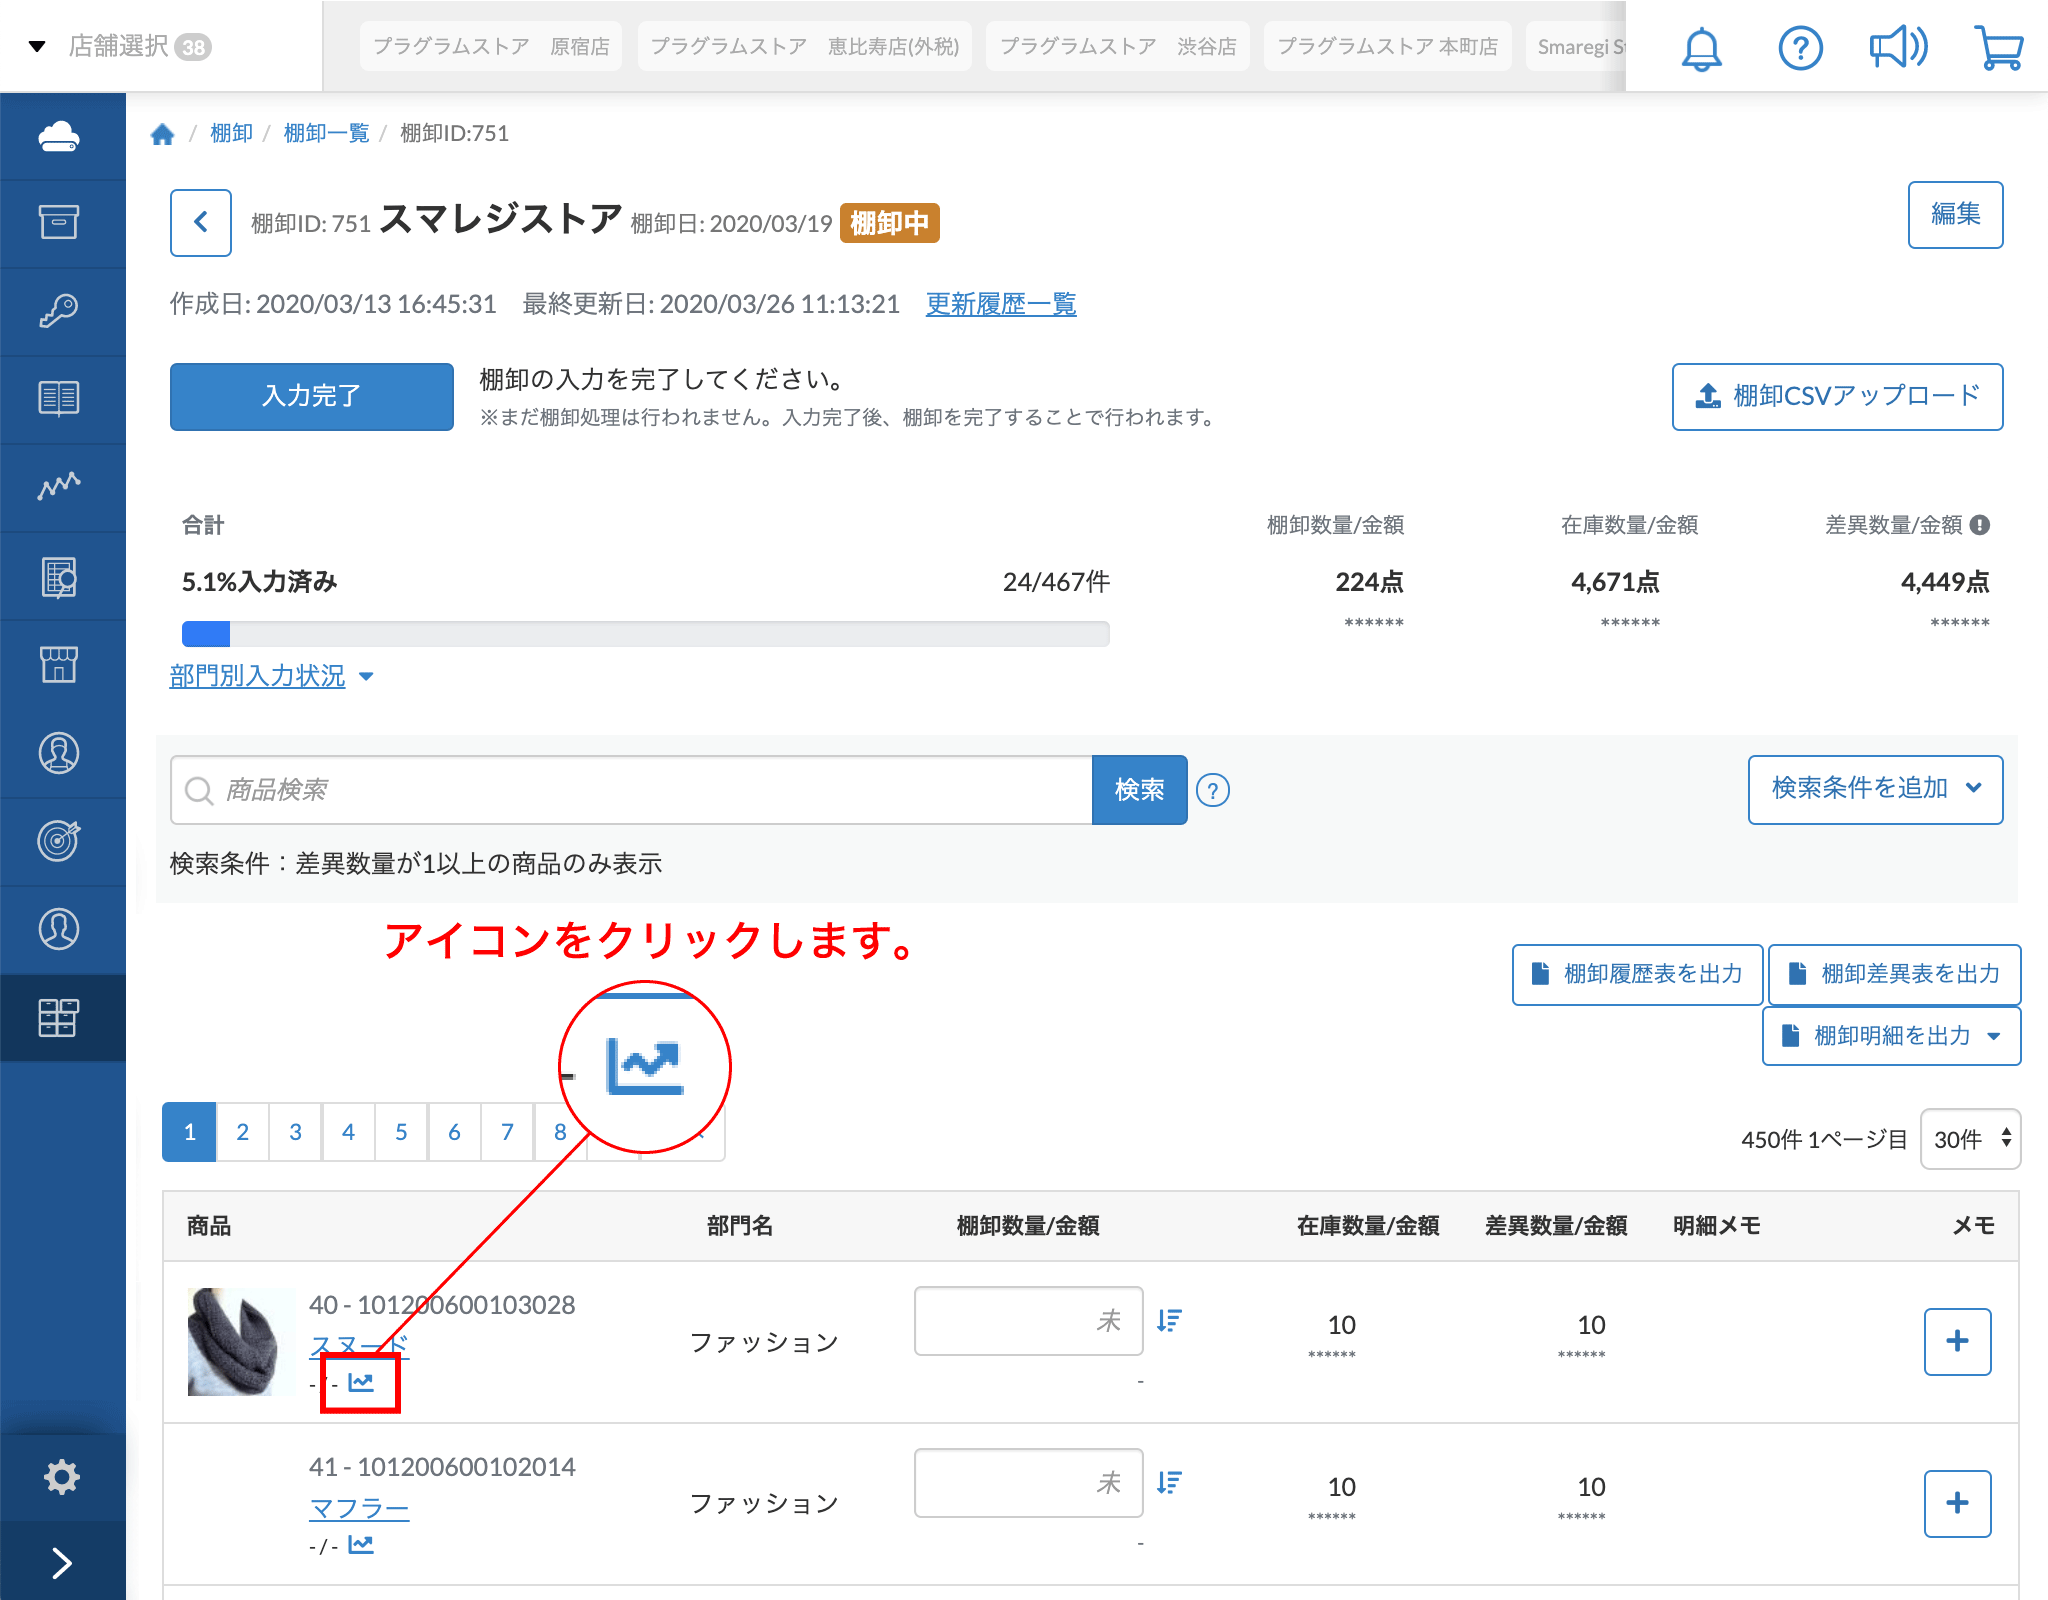Open the 棚卸明細を出力 dropdown
Screen dimensions: 2048x1600
1891,1036
